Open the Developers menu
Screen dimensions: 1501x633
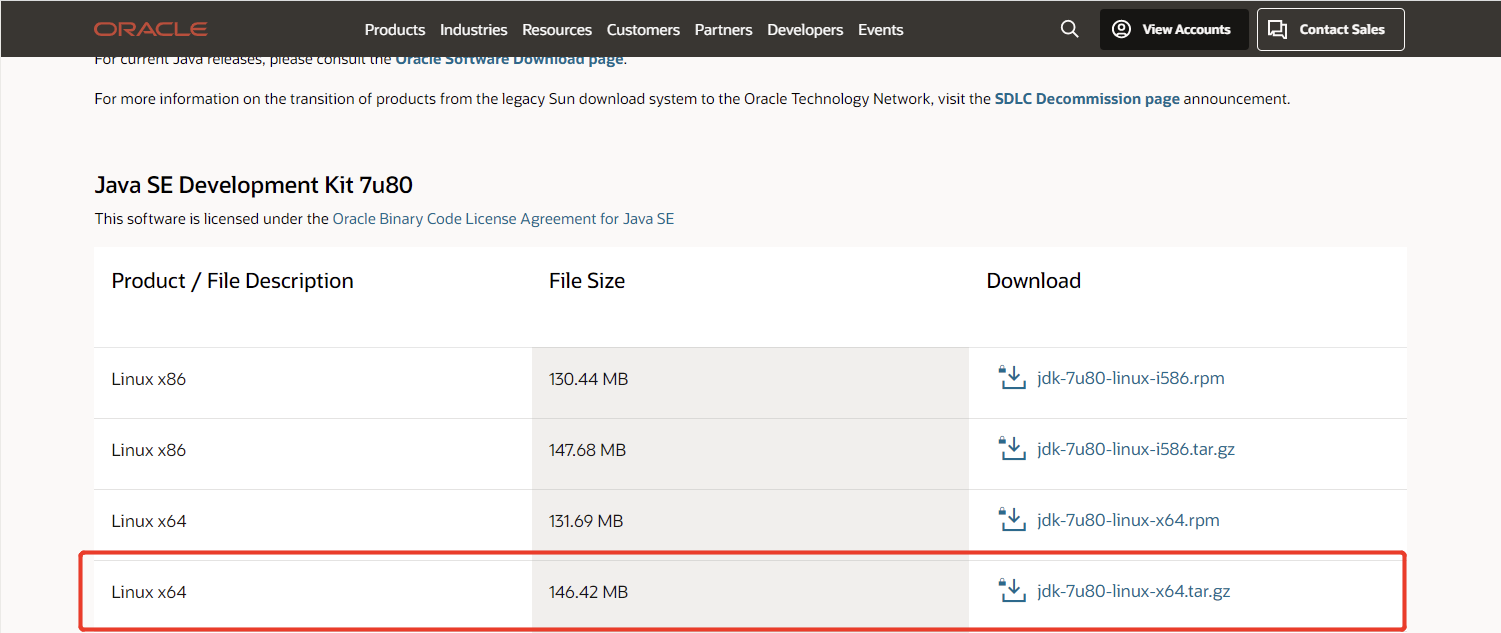coord(805,30)
